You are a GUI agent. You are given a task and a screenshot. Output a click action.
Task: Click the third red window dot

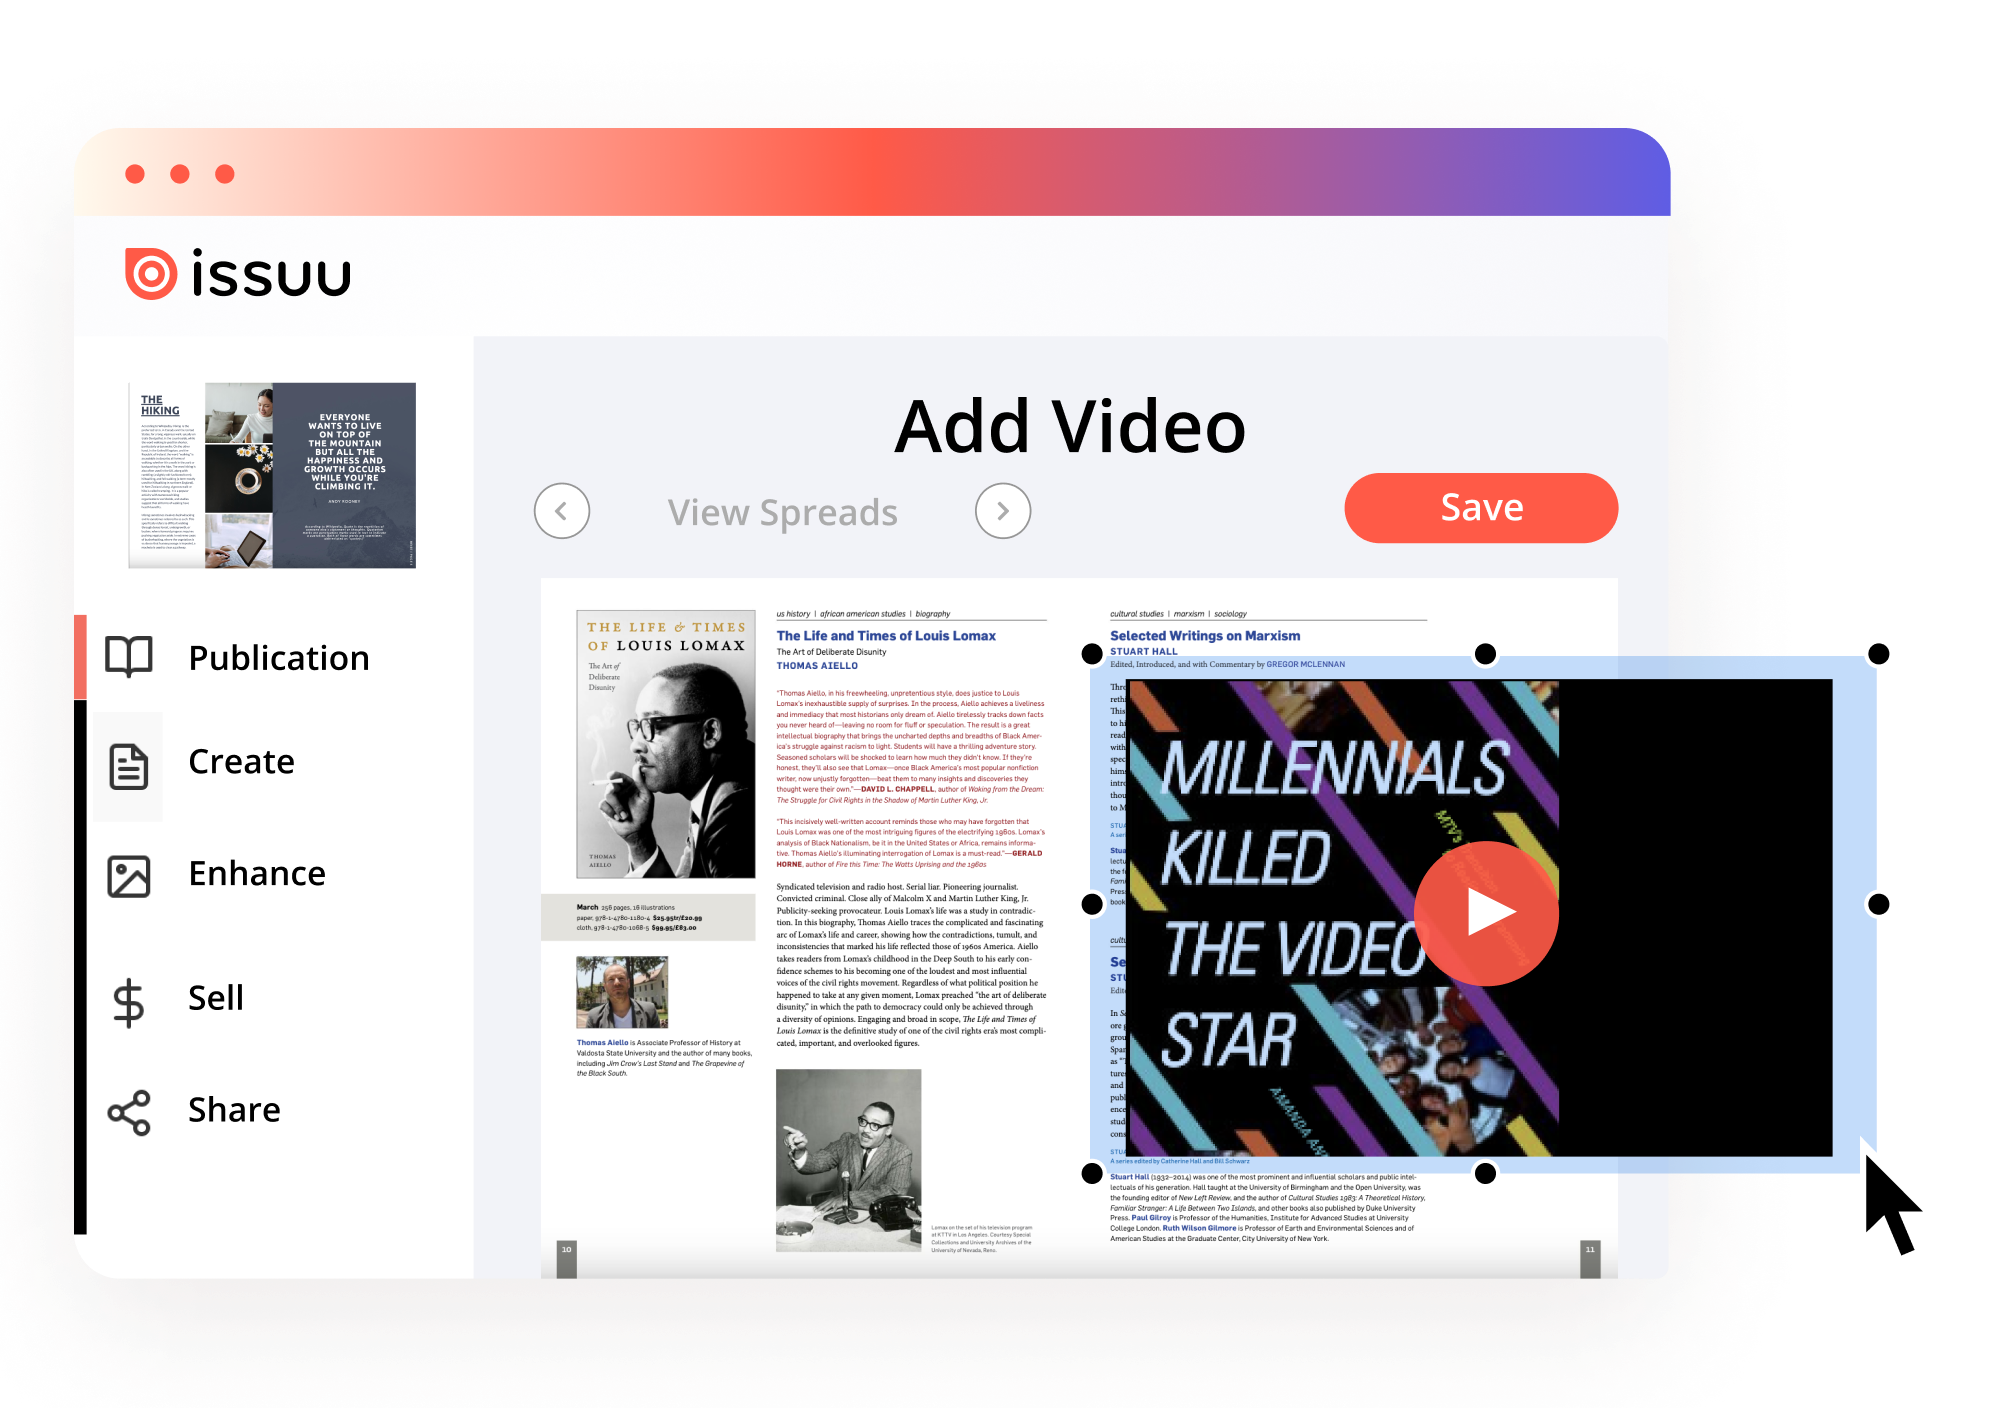point(225,174)
